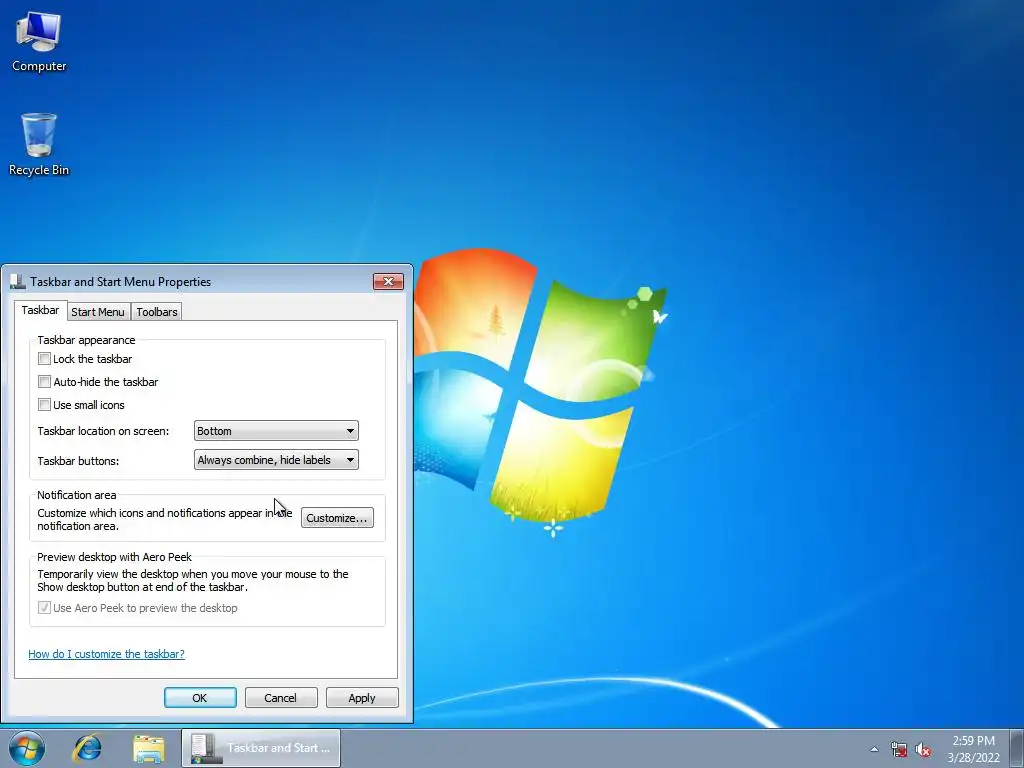
Task: Enable Lock the taskbar checkbox
Action: coord(44,359)
